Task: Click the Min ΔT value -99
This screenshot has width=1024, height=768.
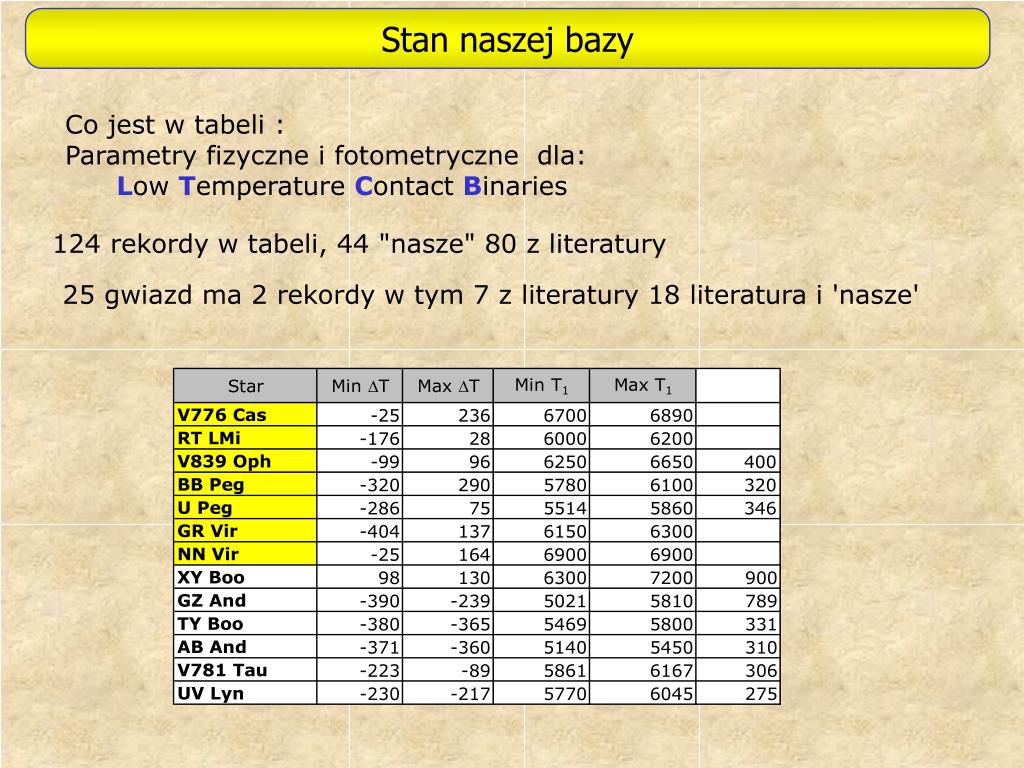Action: pos(385,462)
